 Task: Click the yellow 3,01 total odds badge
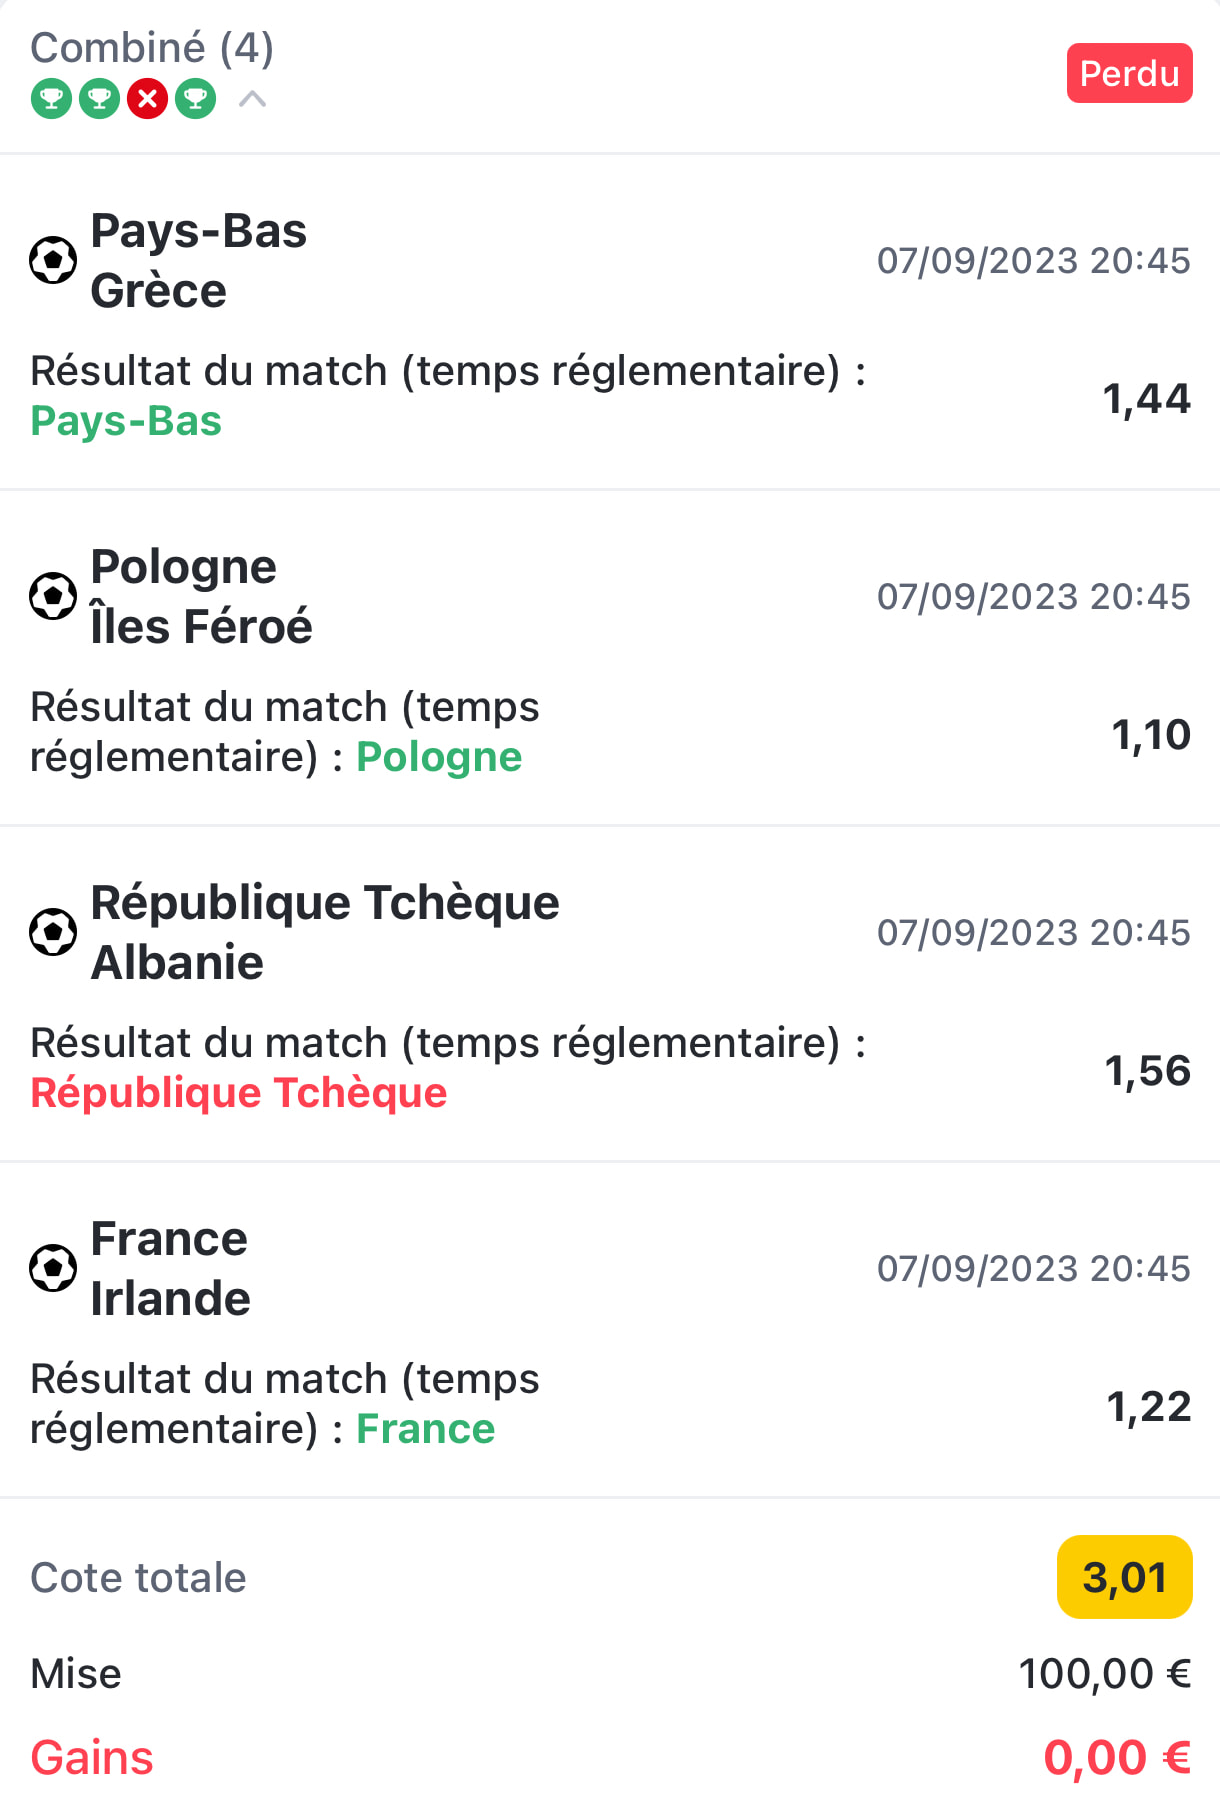click(x=1124, y=1577)
